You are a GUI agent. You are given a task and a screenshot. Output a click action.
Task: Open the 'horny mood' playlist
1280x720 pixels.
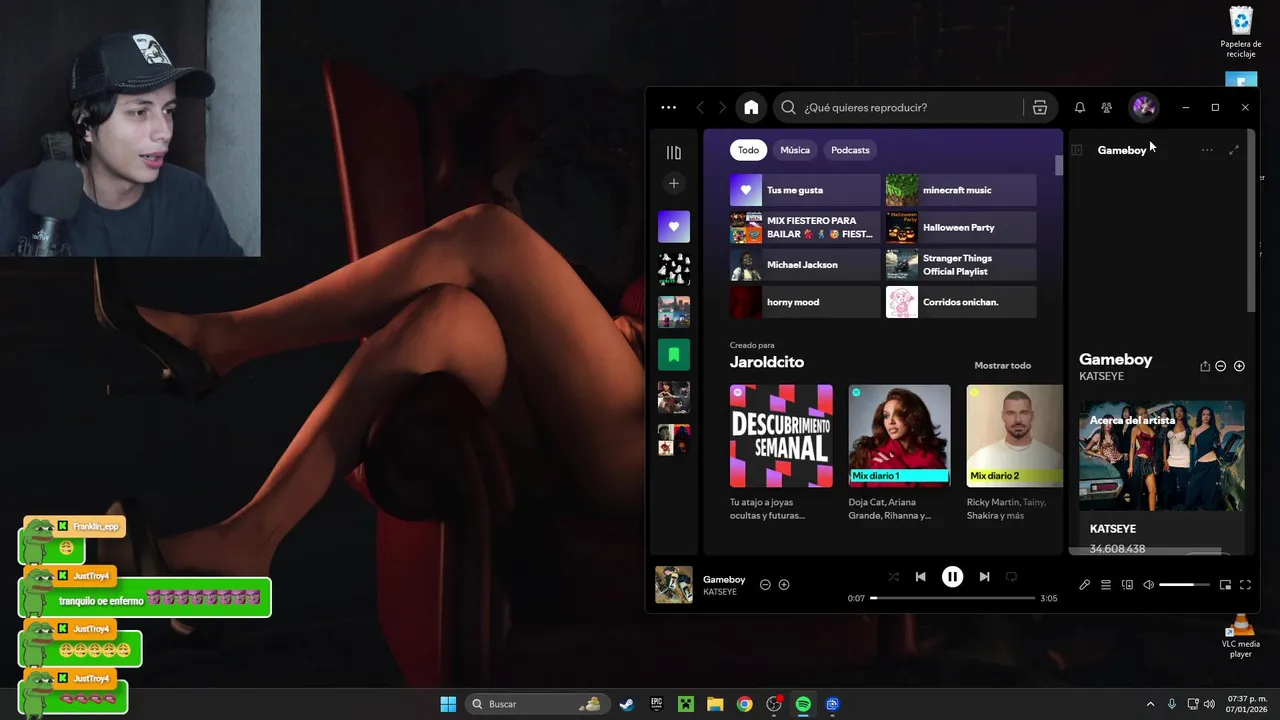tap(805, 302)
